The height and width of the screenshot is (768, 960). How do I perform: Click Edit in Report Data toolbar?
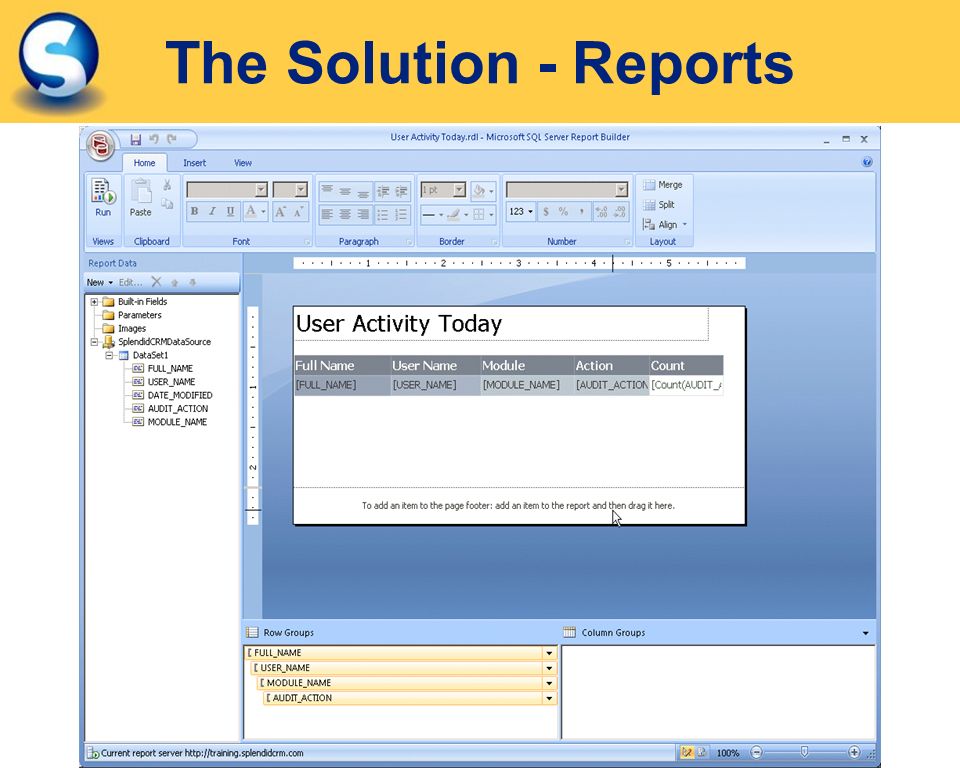coord(130,282)
